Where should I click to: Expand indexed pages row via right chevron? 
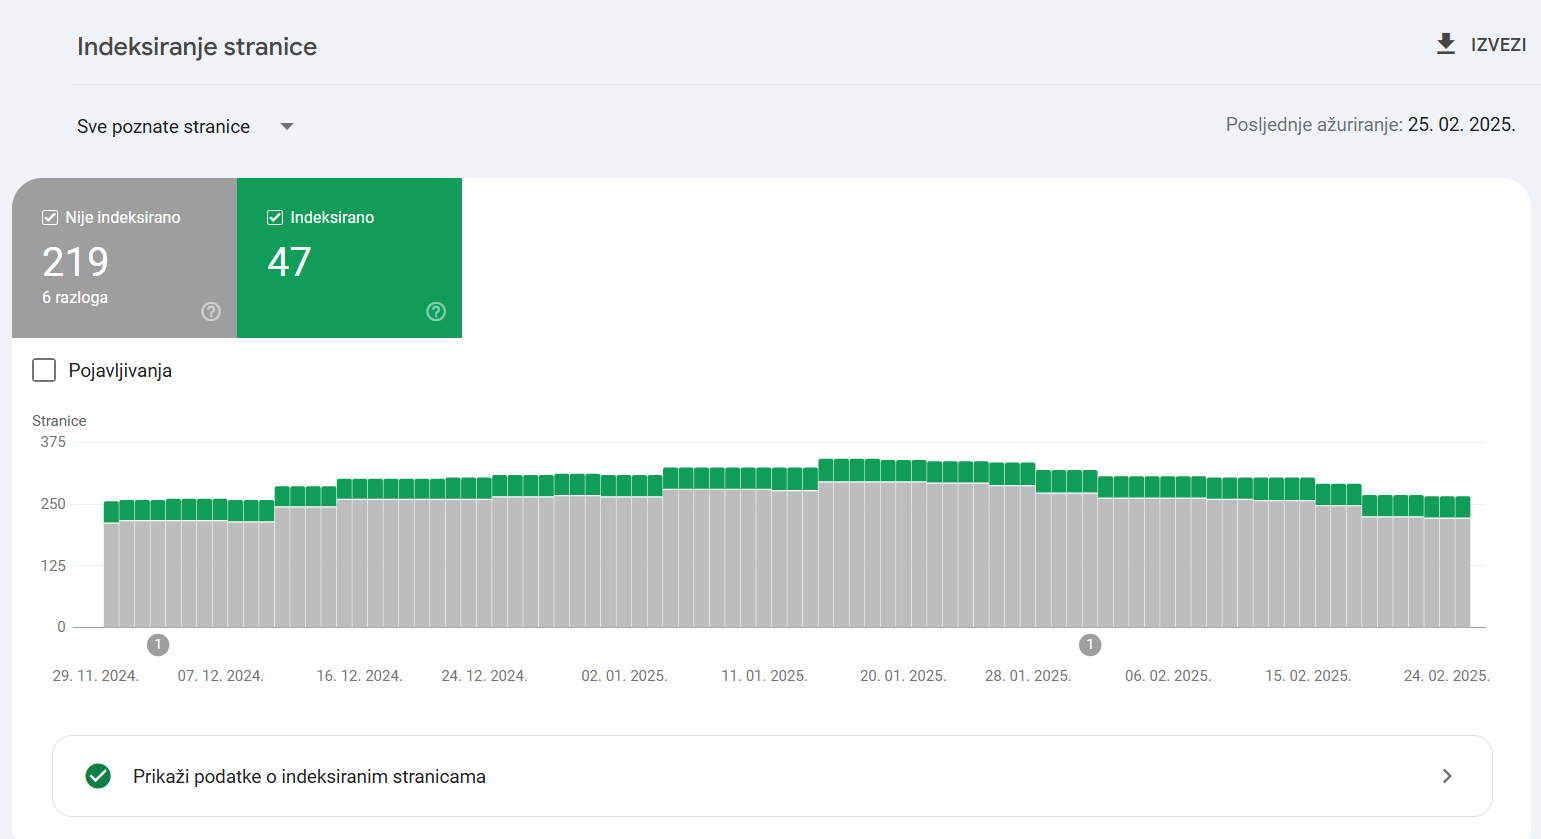click(1446, 776)
